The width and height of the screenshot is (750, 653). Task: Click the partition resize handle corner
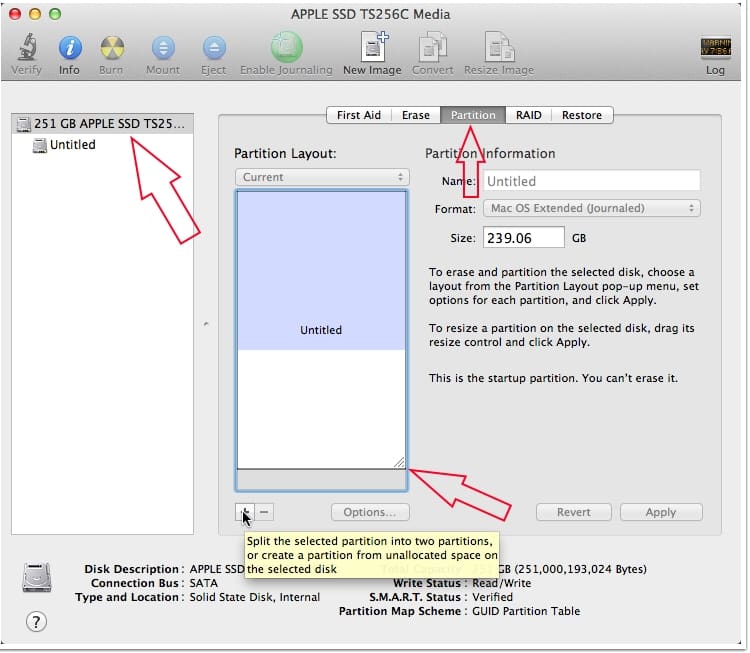click(x=399, y=462)
